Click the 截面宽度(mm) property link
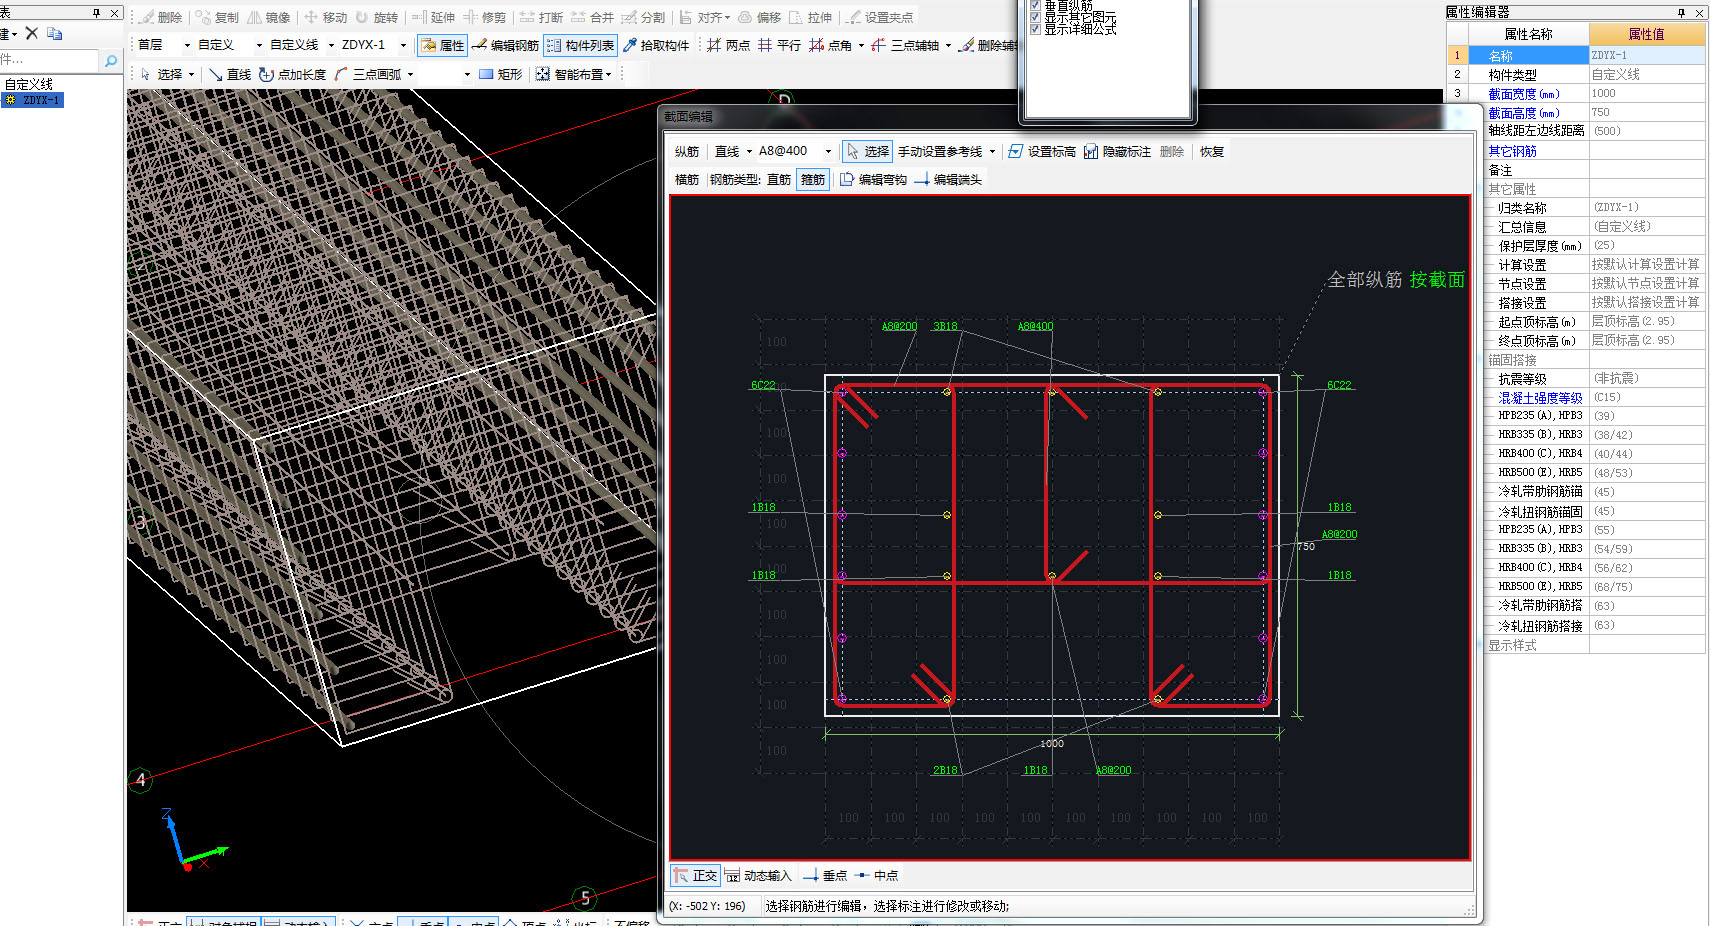The height and width of the screenshot is (926, 1710). [1523, 94]
